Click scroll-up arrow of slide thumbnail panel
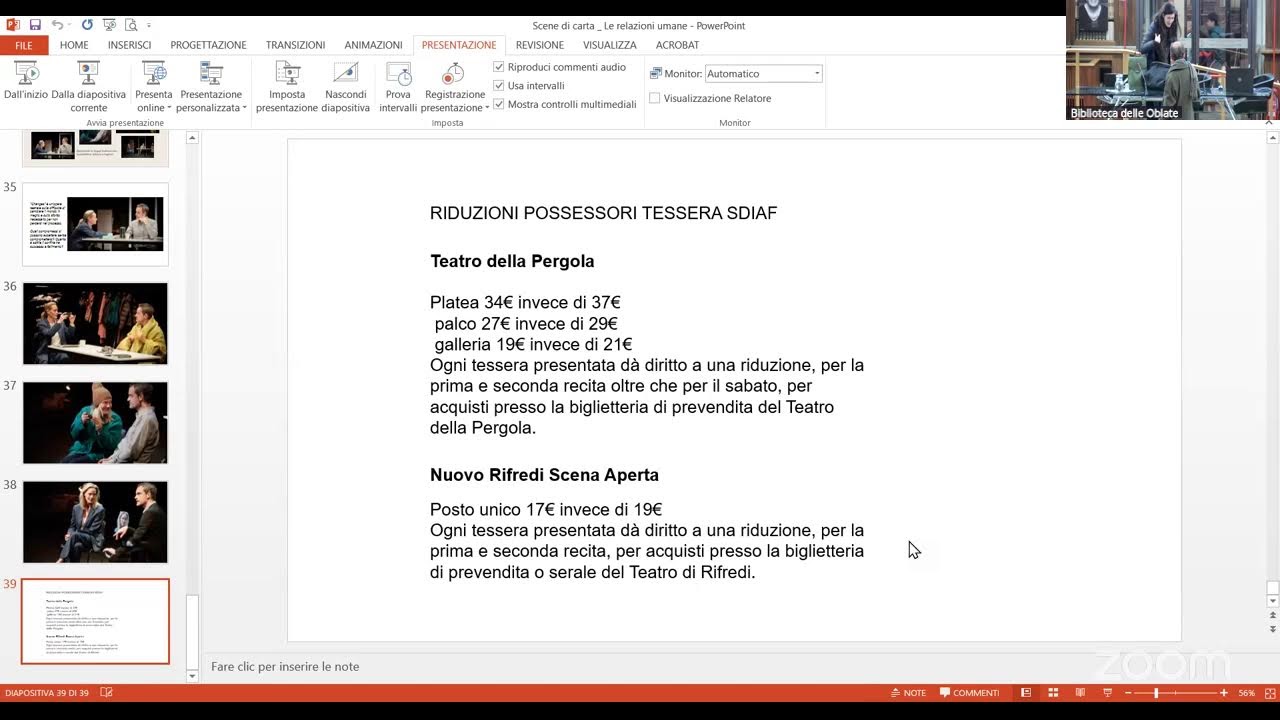The width and height of the screenshot is (1280, 720). [x=193, y=138]
